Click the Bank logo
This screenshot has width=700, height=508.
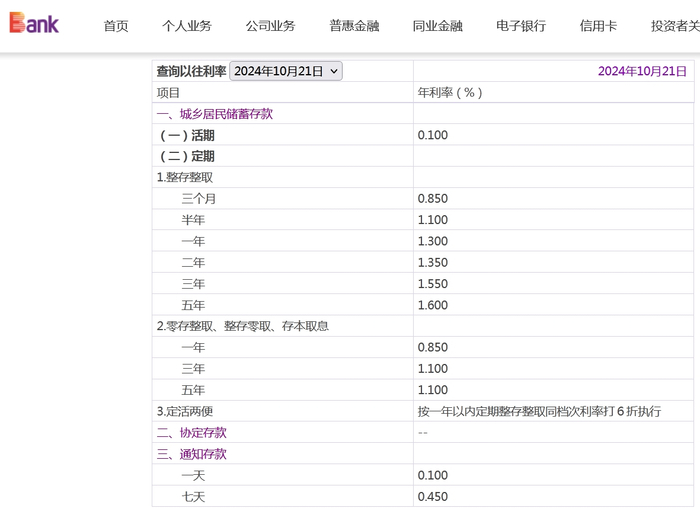tap(34, 23)
